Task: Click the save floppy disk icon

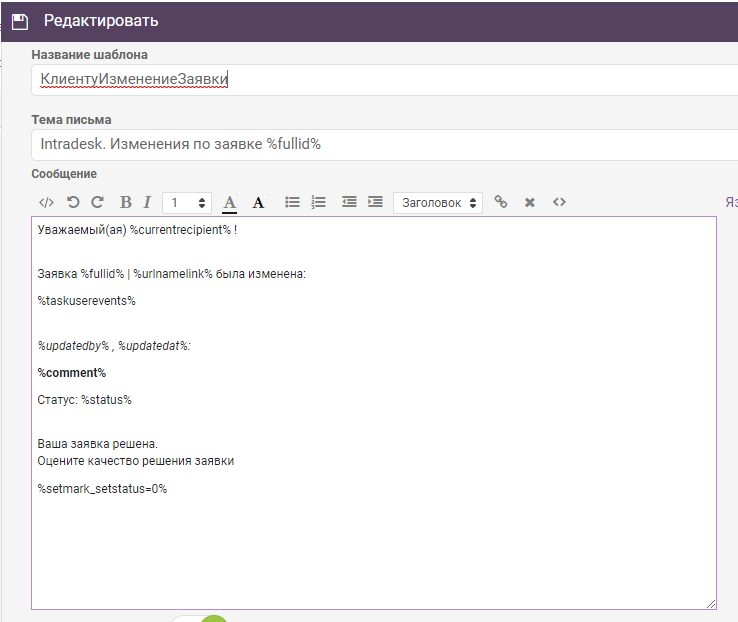Action: [20, 22]
